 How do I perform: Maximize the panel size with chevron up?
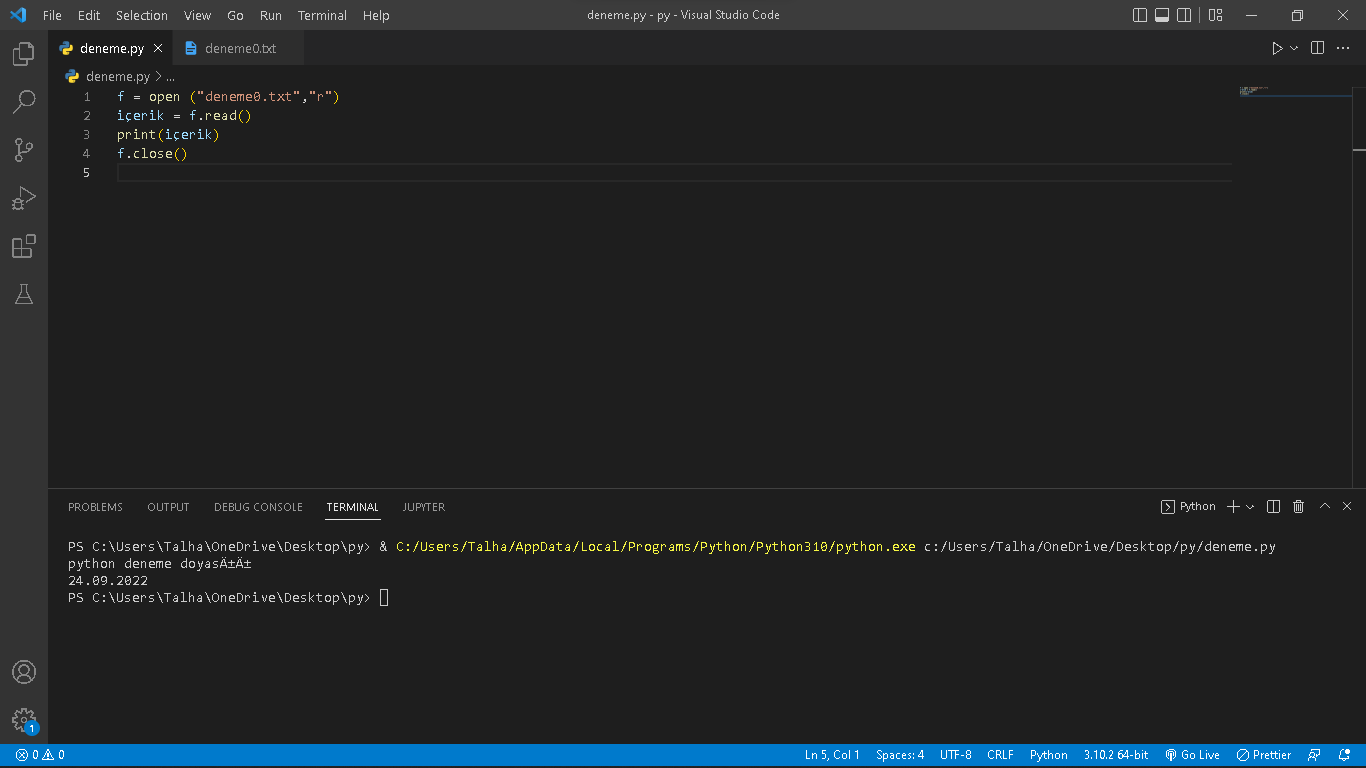click(x=1324, y=507)
